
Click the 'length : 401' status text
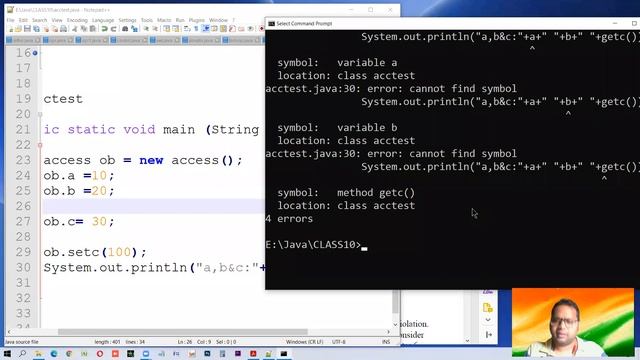(107, 342)
